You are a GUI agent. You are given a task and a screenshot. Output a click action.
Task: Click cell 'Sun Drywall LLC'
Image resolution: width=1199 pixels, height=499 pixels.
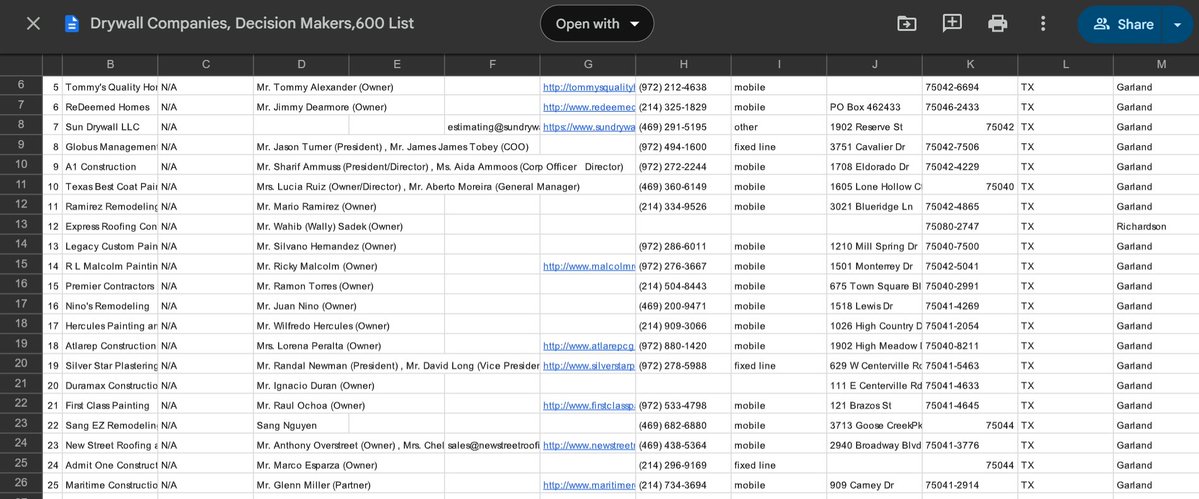pyautogui.click(x=110, y=127)
